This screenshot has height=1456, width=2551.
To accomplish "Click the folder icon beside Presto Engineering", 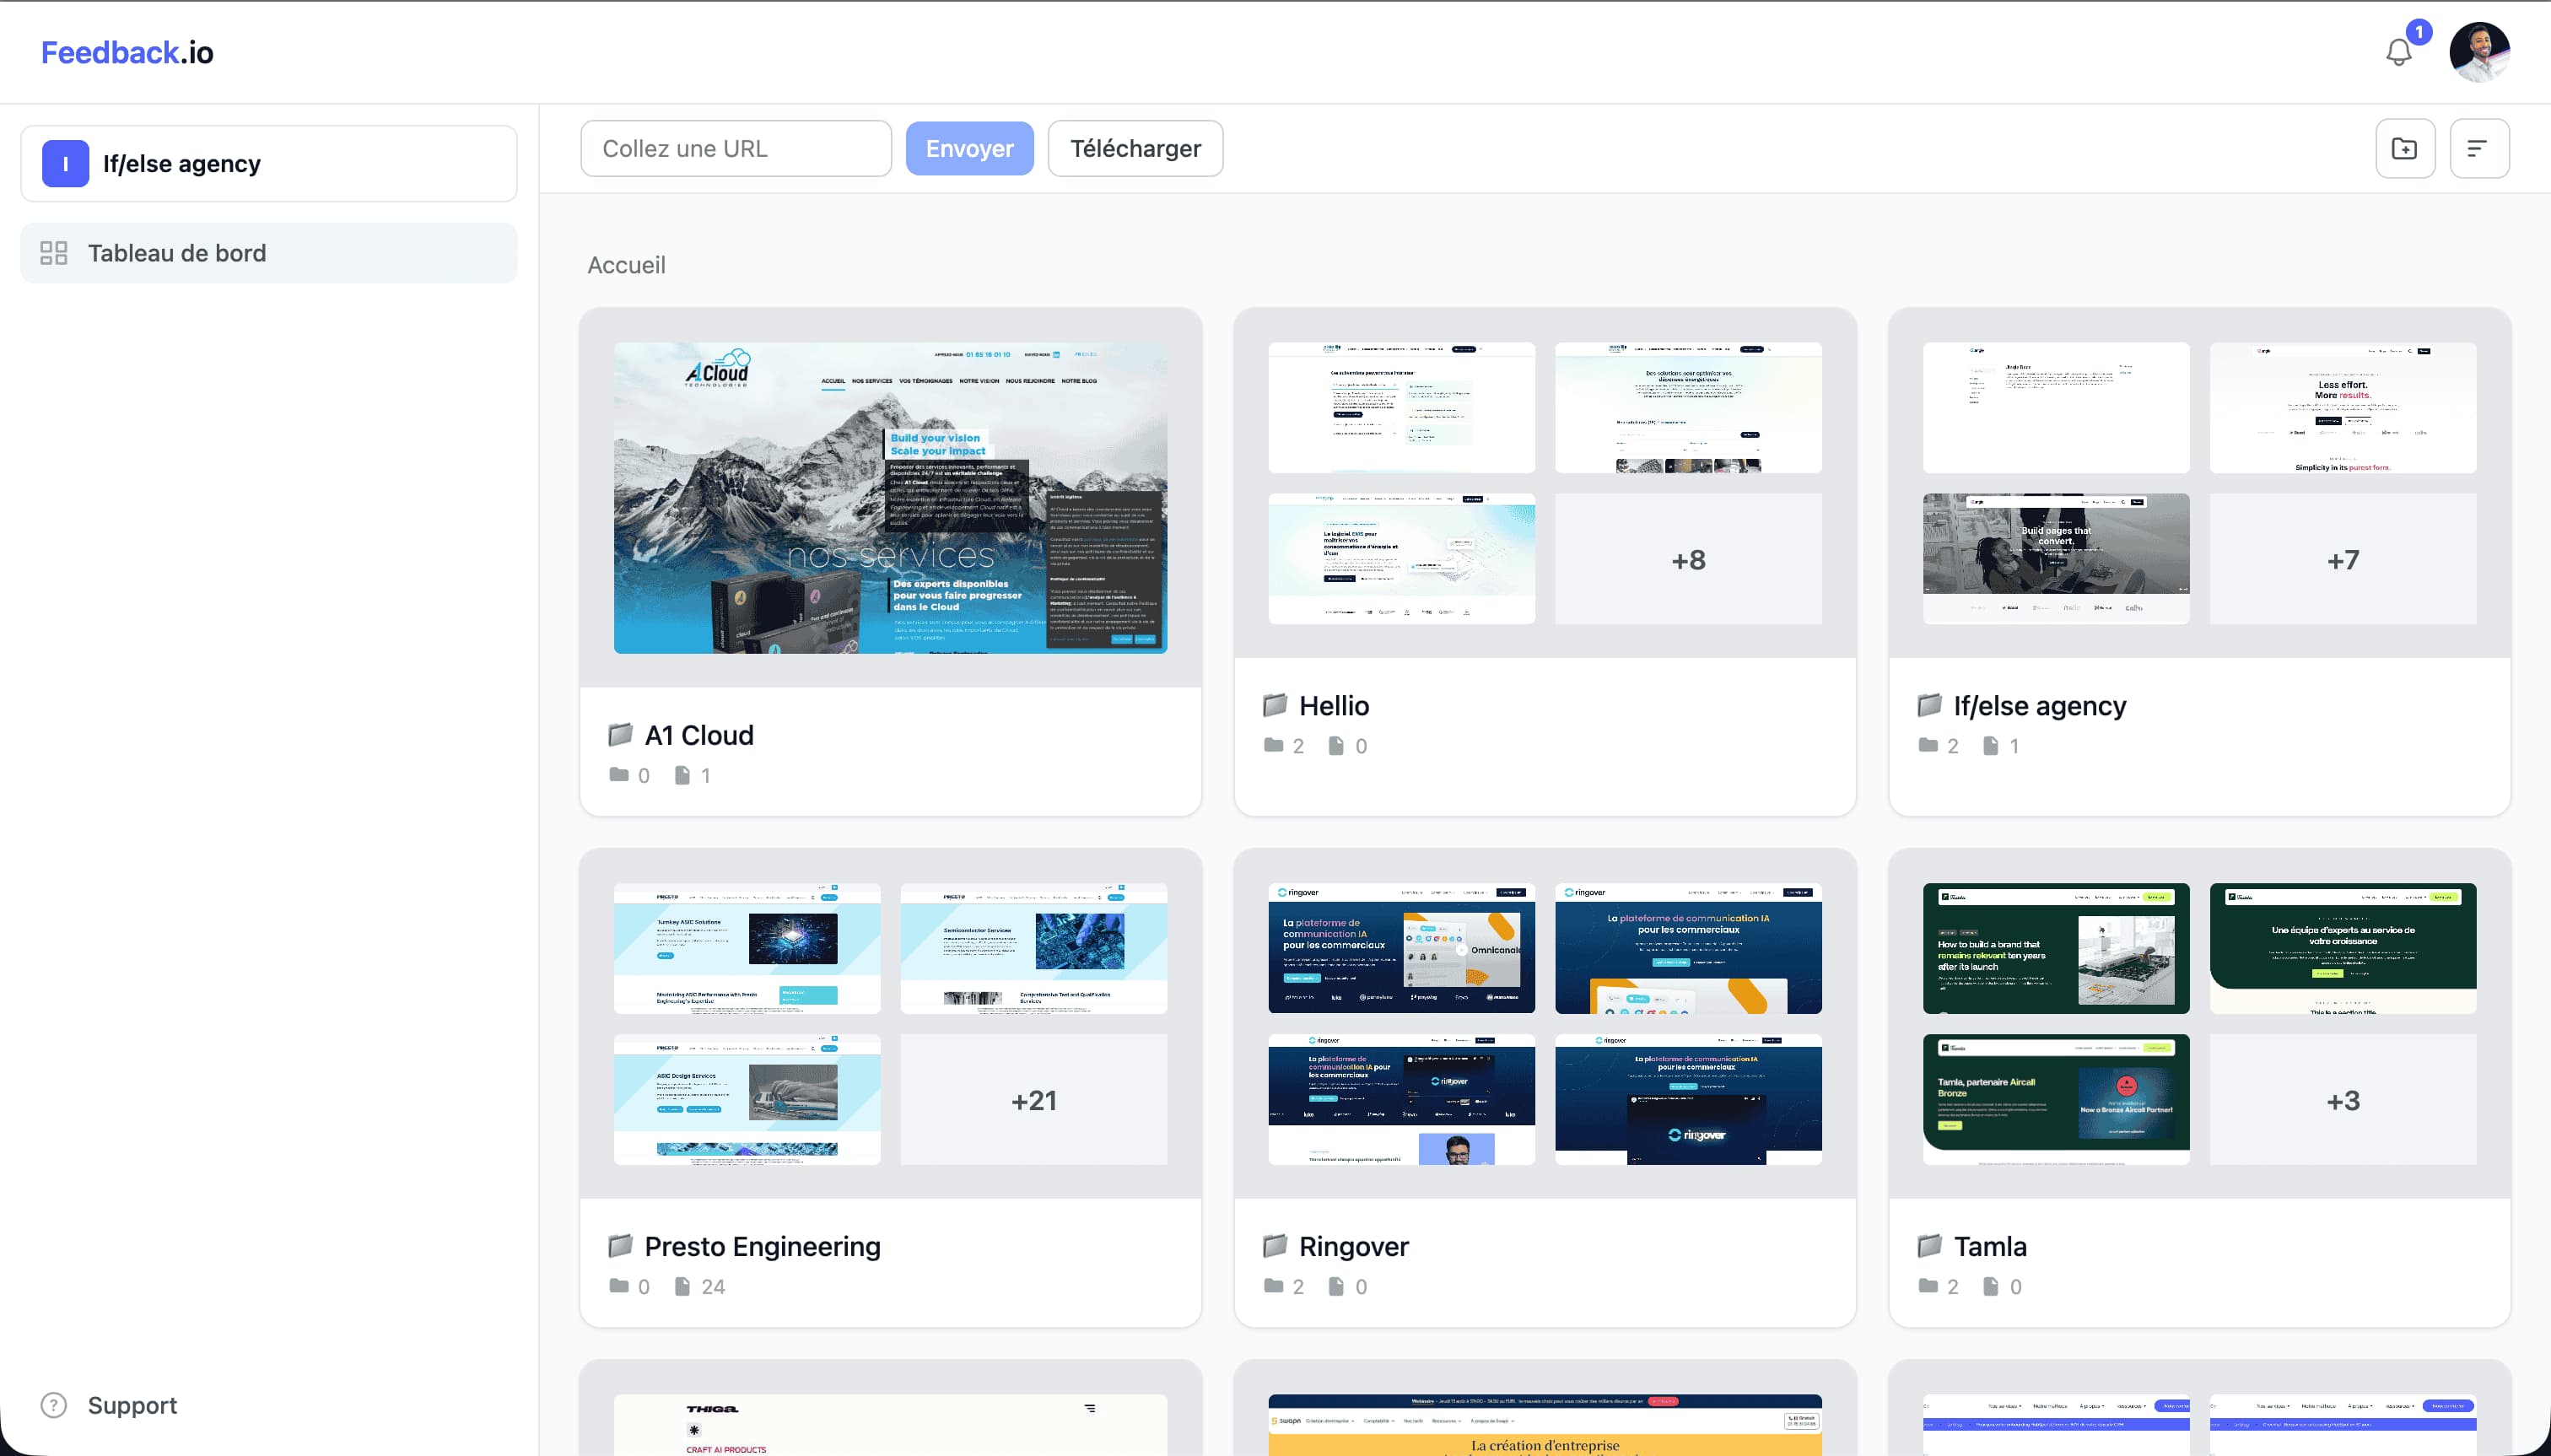I will (x=620, y=1246).
